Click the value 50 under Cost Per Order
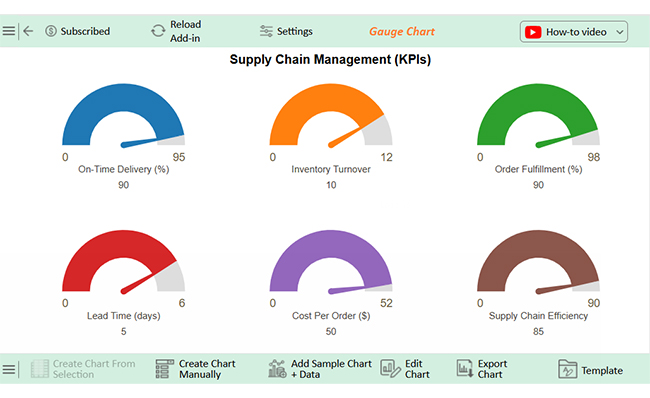Image resolution: width=650 pixels, height=398 pixels. [x=331, y=331]
